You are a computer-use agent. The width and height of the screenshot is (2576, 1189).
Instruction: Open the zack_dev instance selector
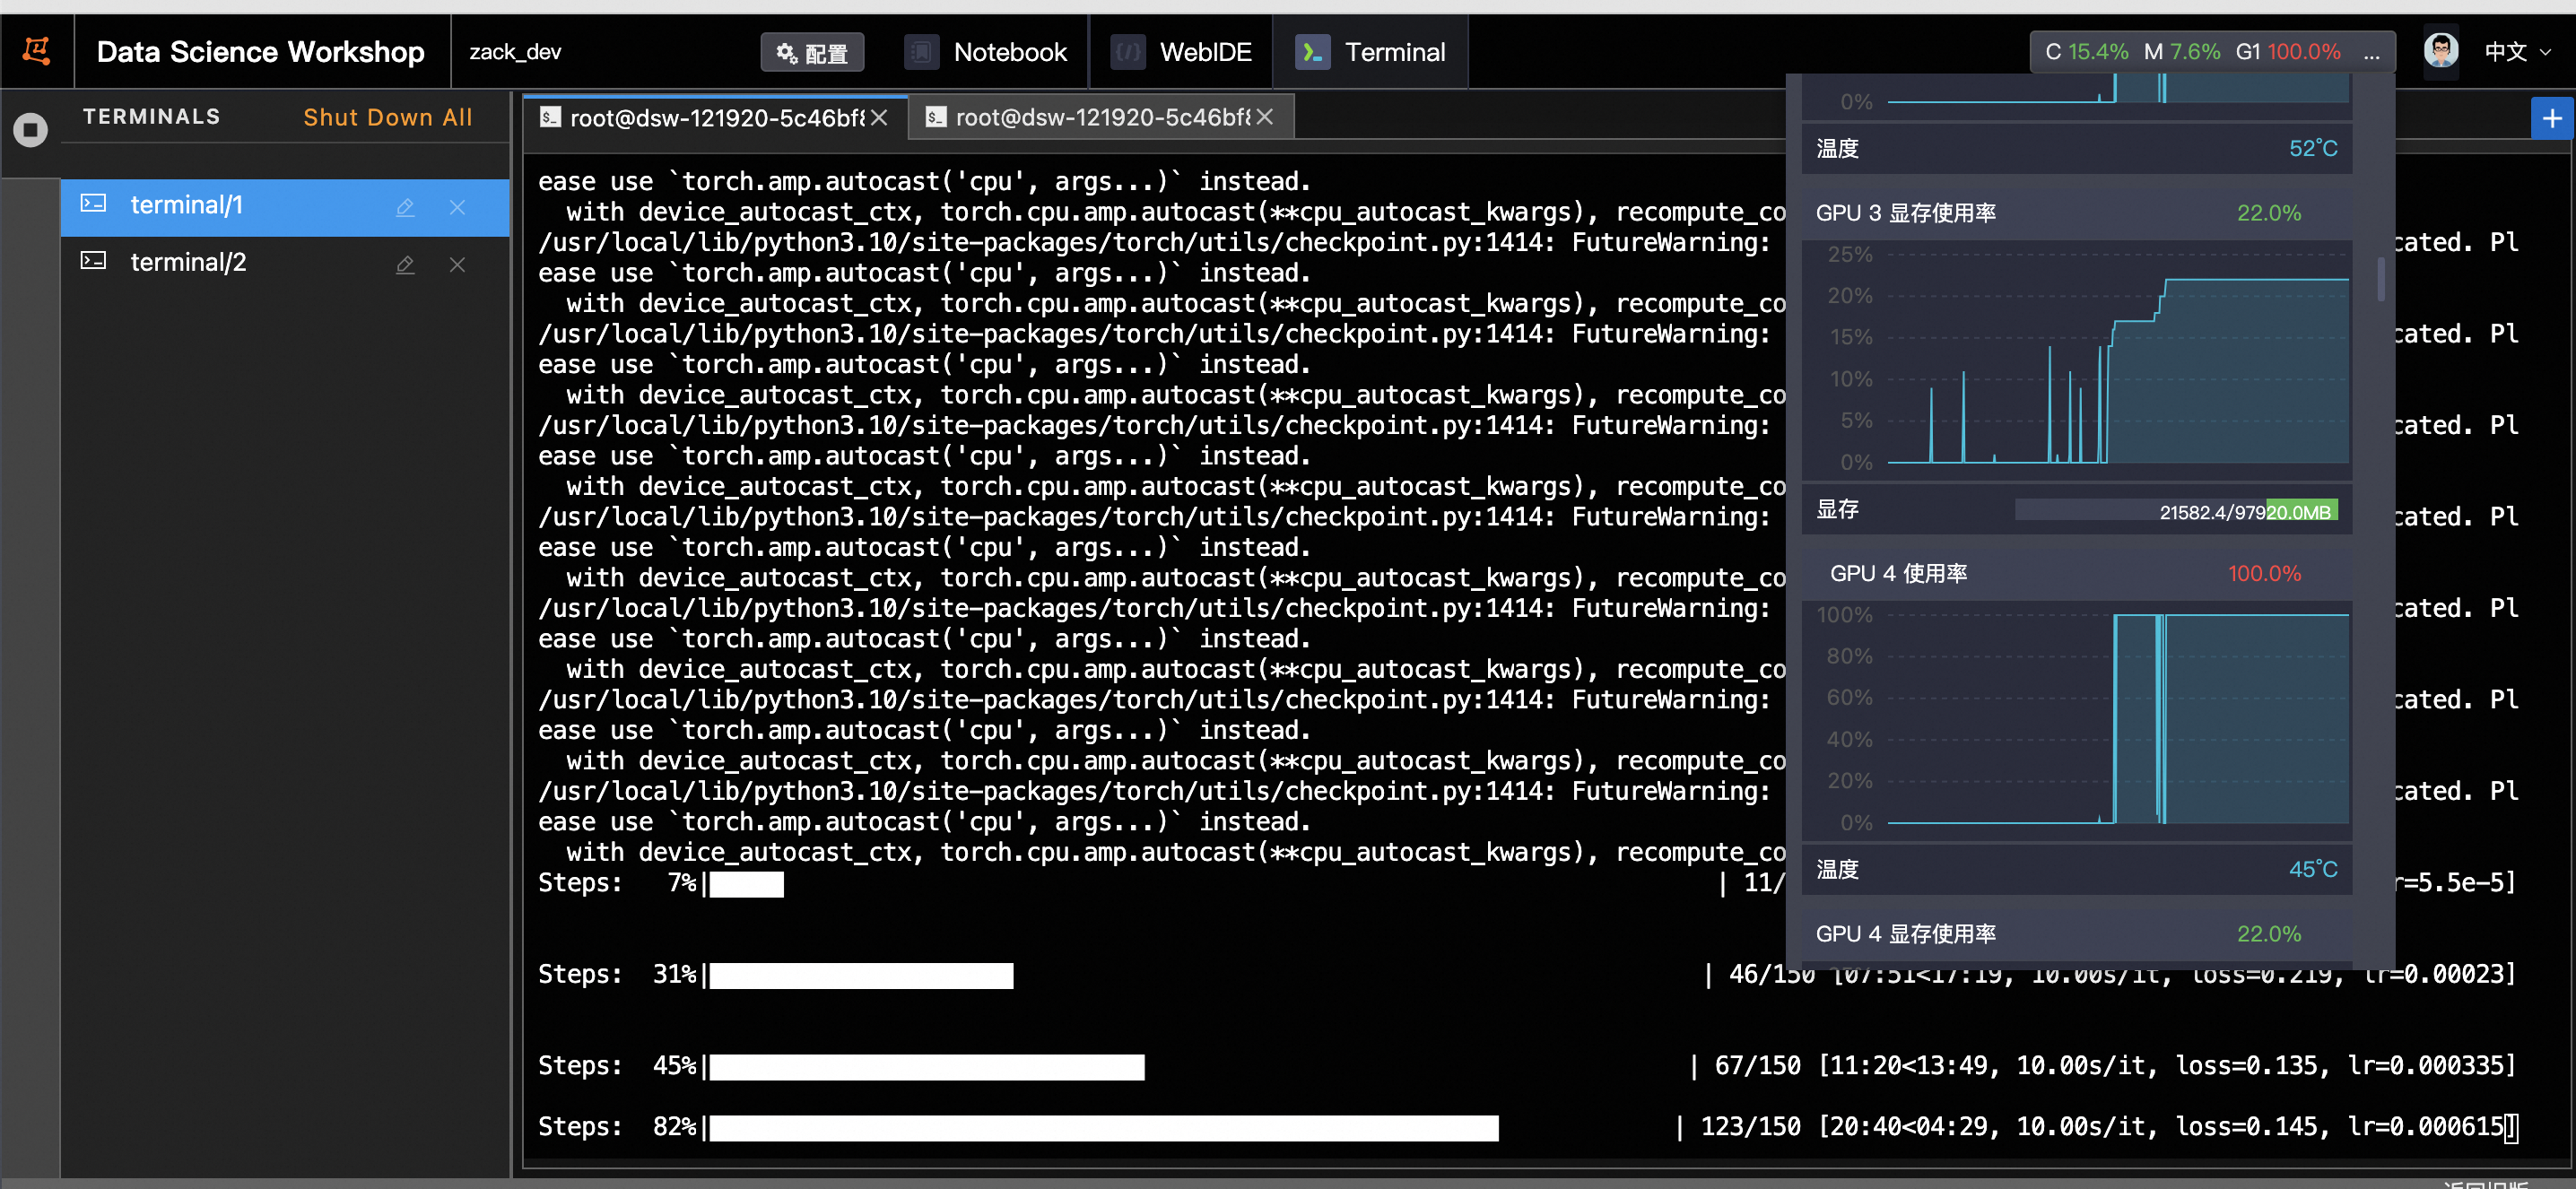click(515, 51)
